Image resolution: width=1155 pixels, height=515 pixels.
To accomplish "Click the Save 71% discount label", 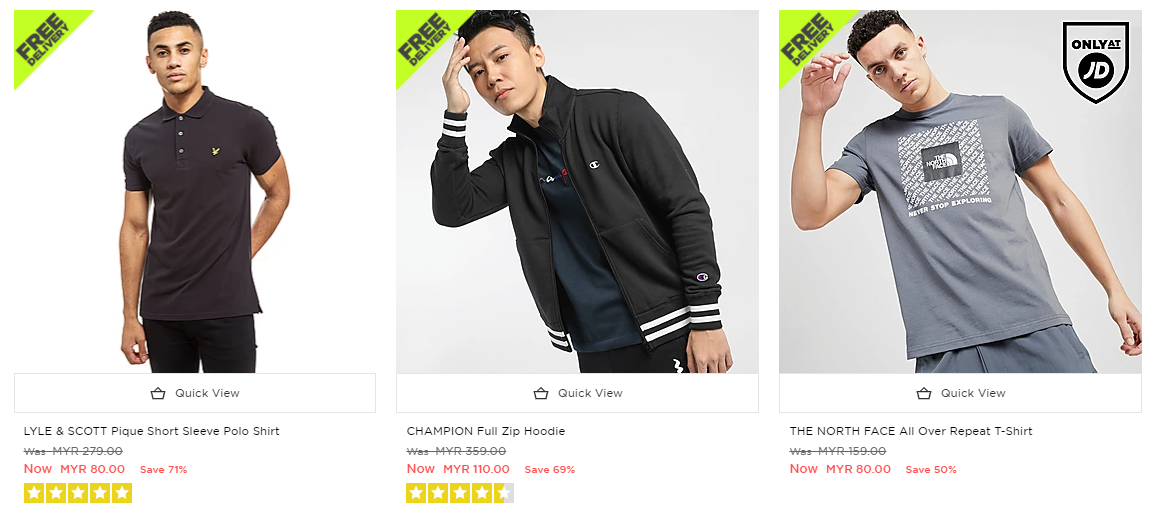I will 164,470.
